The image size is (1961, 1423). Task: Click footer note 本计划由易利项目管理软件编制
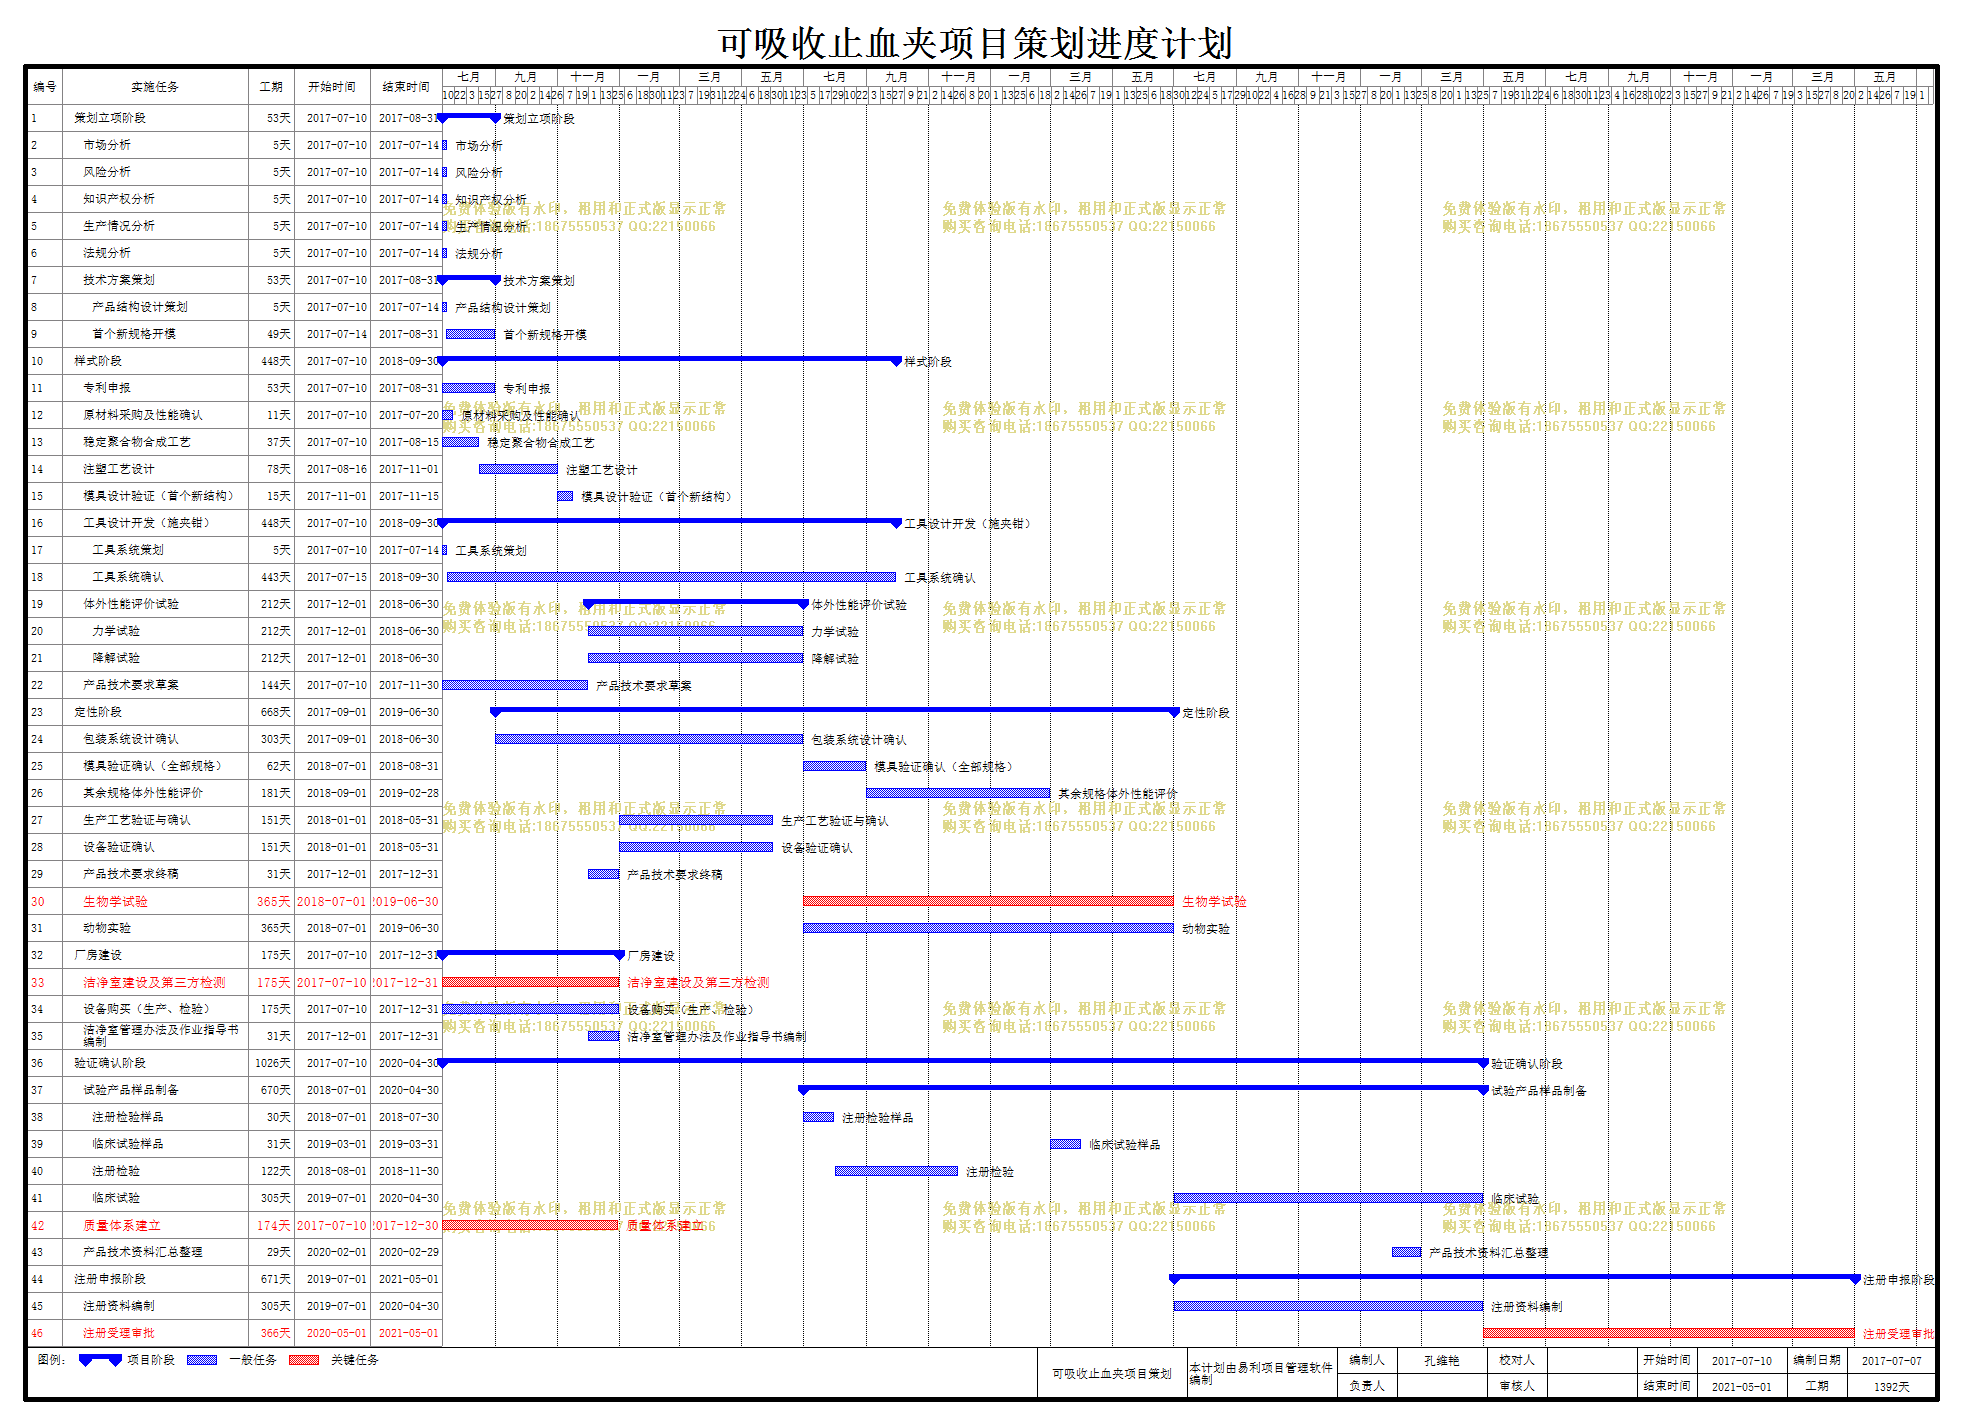(x=1260, y=1374)
